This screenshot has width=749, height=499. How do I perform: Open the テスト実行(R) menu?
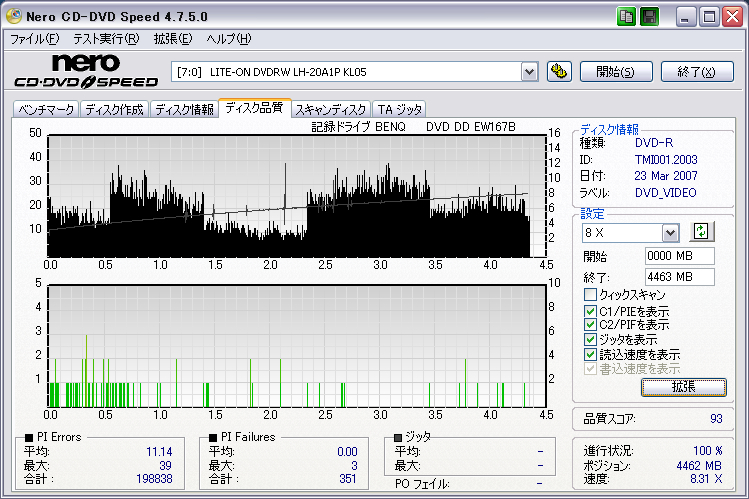pos(106,39)
